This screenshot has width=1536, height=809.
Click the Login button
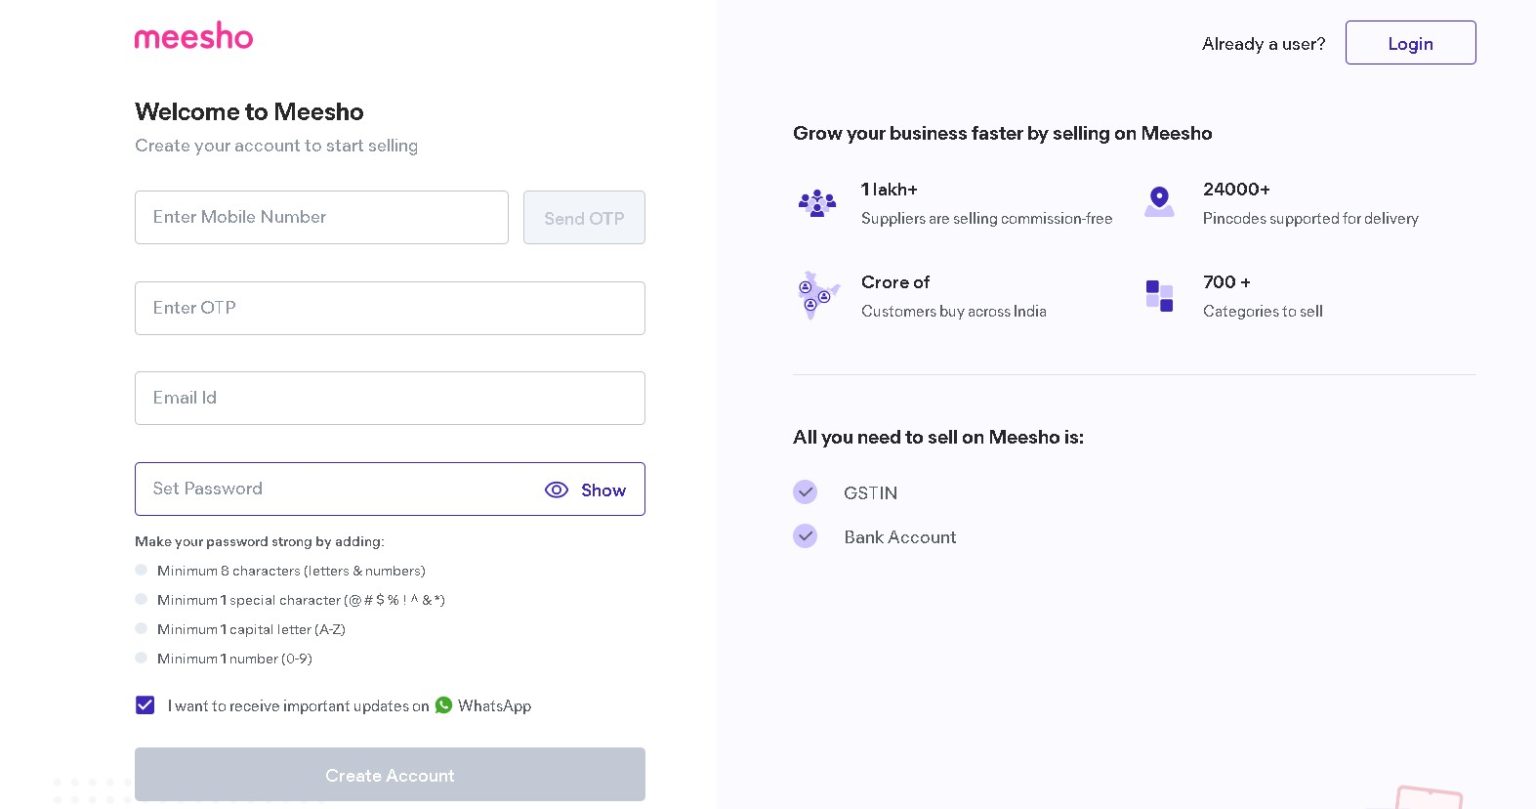pos(1410,43)
